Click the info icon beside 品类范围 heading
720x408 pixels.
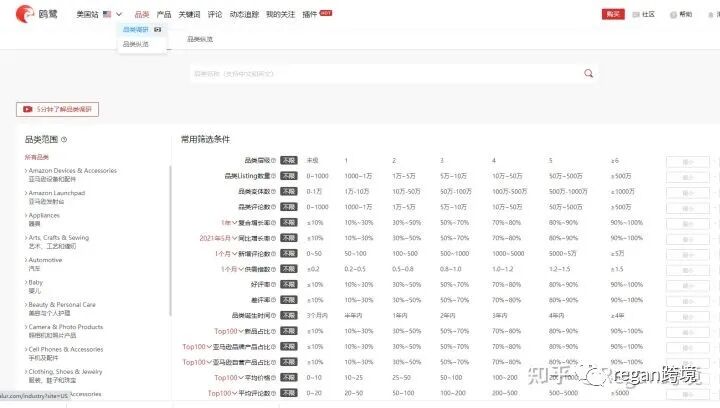pos(64,140)
